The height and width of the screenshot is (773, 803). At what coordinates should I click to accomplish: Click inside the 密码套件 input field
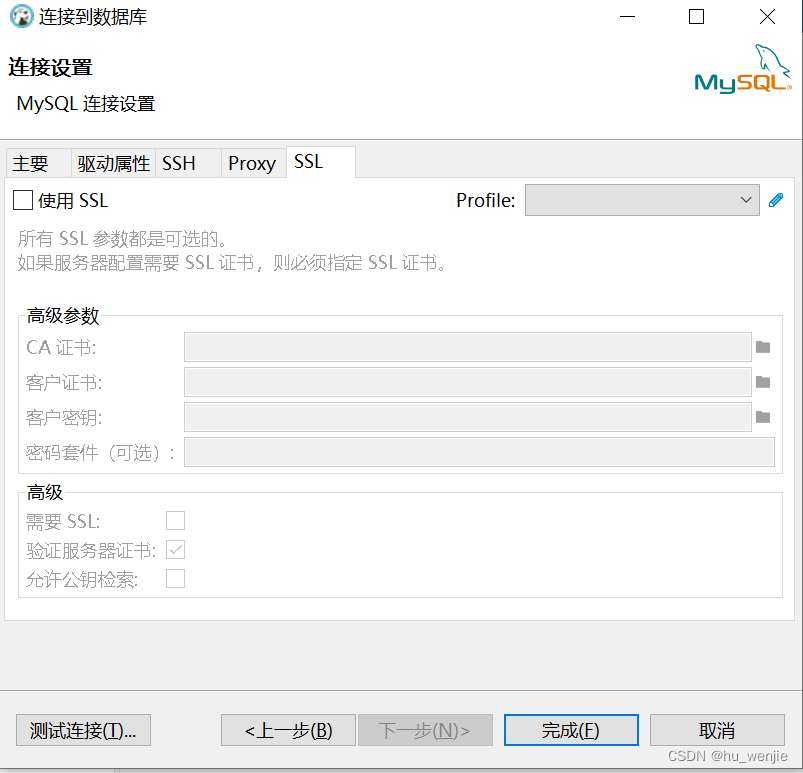pyautogui.click(x=480, y=451)
